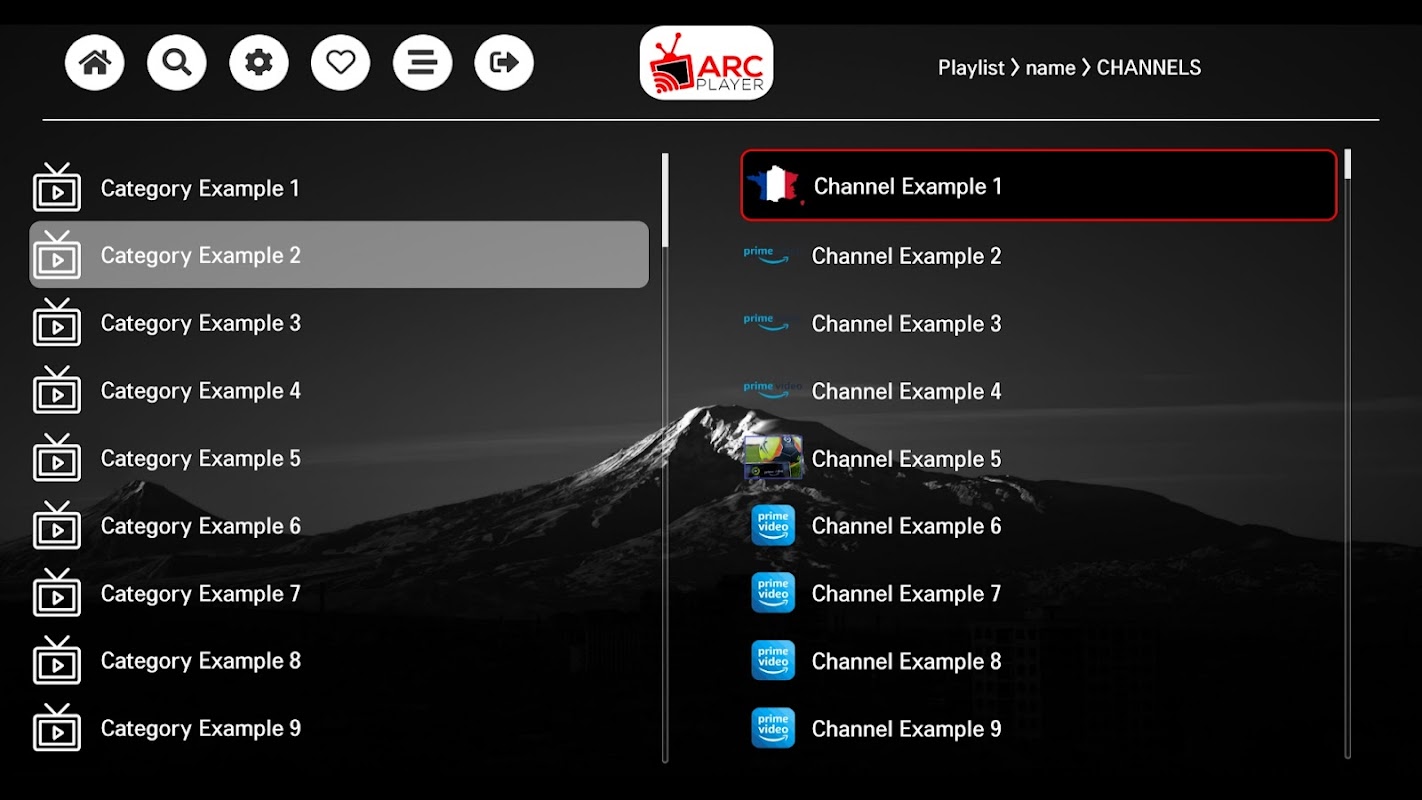Click the logout arrow icon
1422x800 pixels.
click(504, 63)
